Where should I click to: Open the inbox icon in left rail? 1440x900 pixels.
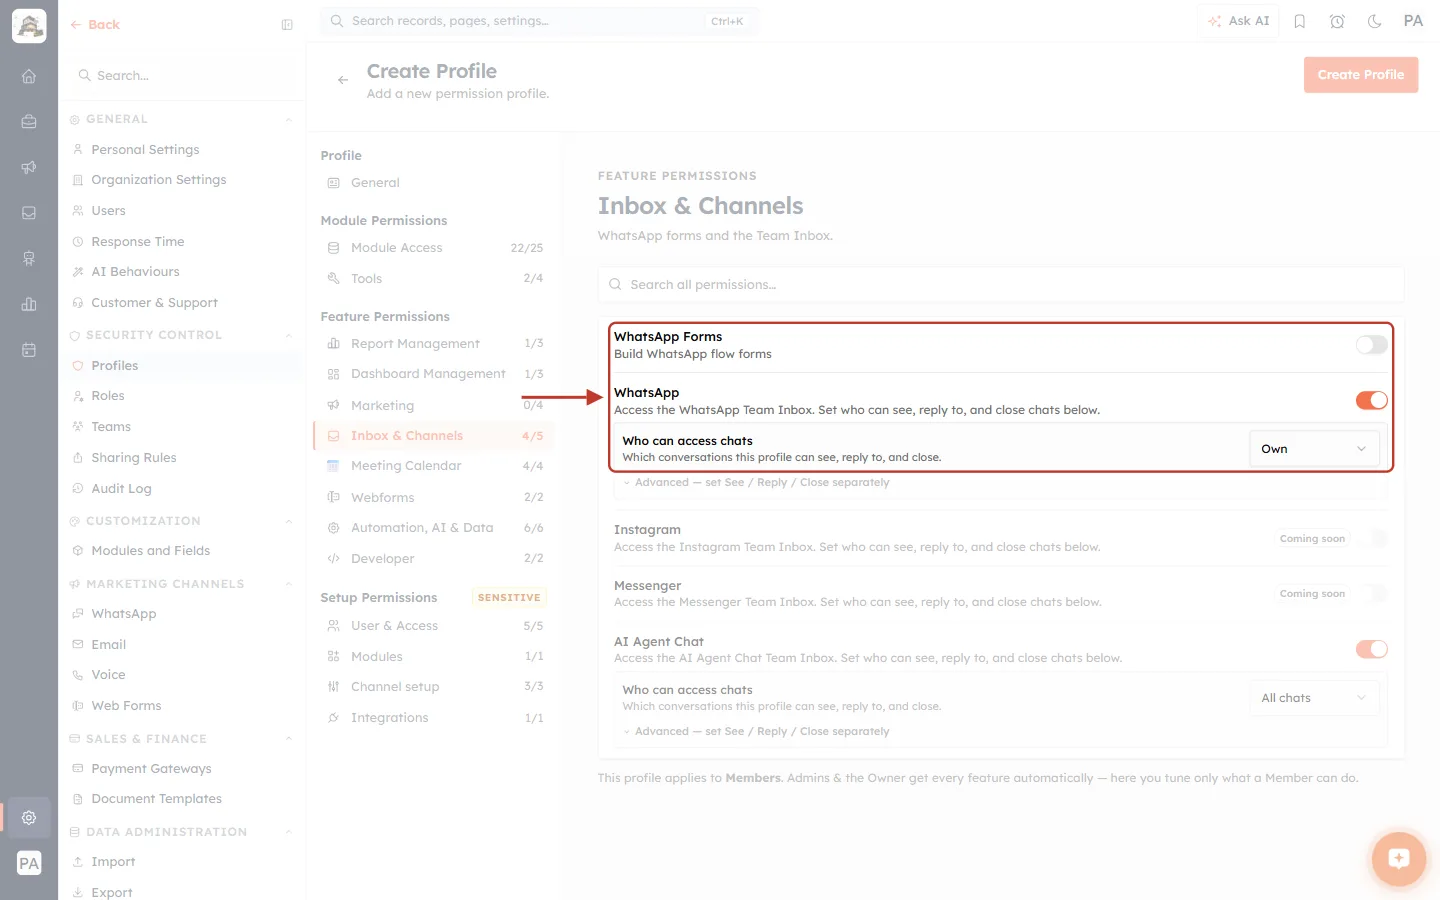point(29,213)
